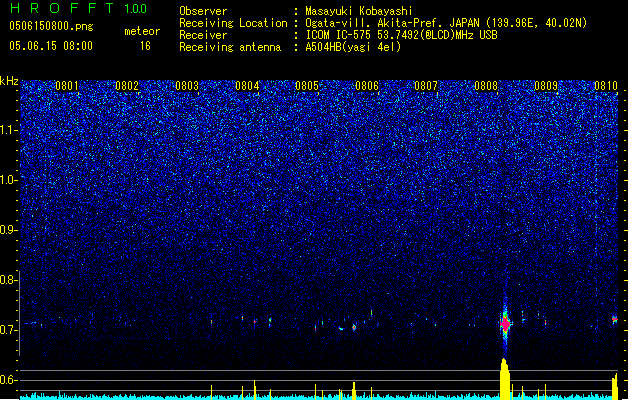The height and width of the screenshot is (400, 629).
Task: Click the file name 0506150800.png
Action: pos(51,27)
